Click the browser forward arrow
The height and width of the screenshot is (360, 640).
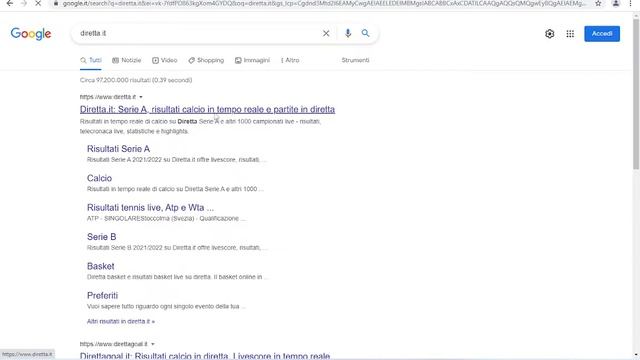click(24, 3)
